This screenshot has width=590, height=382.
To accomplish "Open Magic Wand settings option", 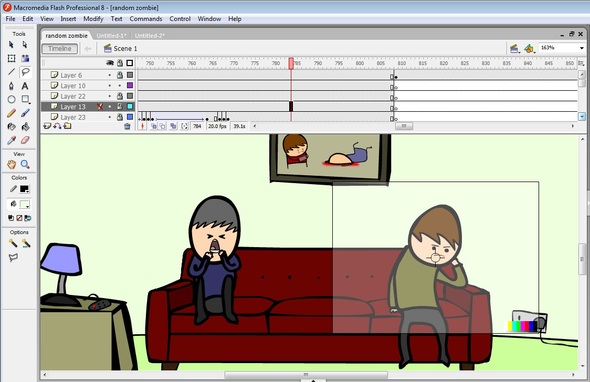I will click(x=26, y=244).
